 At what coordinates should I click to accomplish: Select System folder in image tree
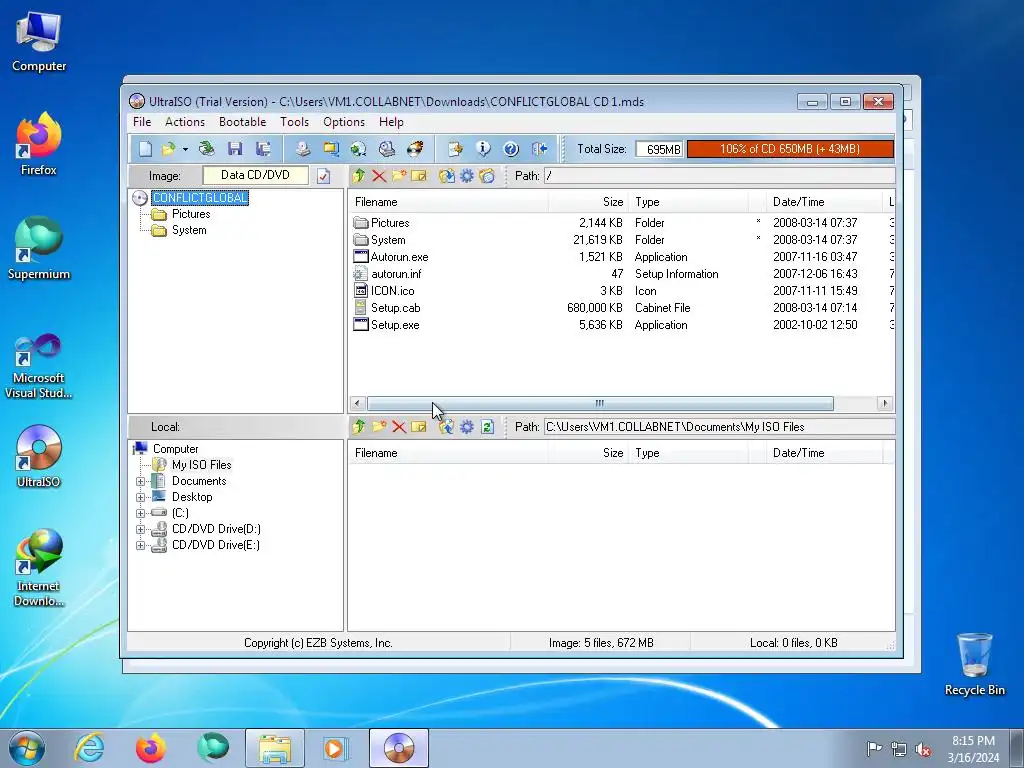pos(189,230)
